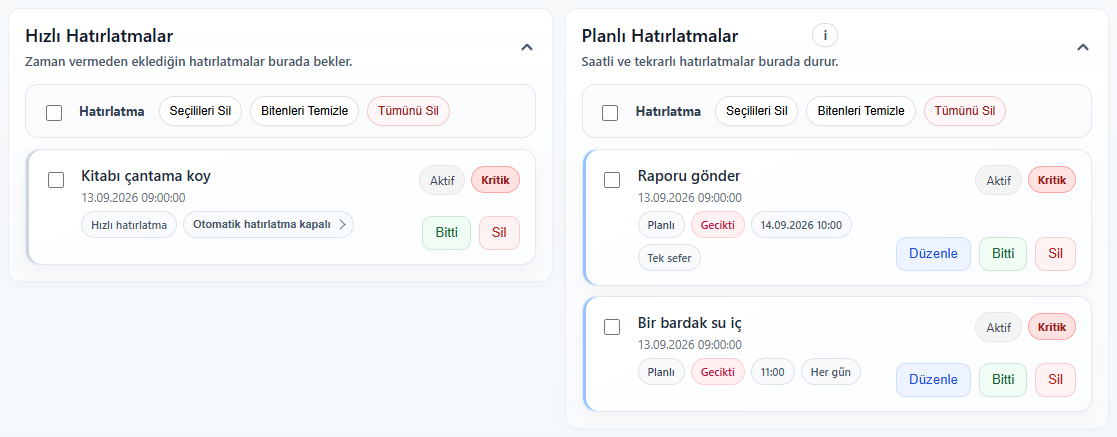Click Kritik badge on Bir bardak su iç
This screenshot has height=437, width=1117.
click(x=1052, y=327)
